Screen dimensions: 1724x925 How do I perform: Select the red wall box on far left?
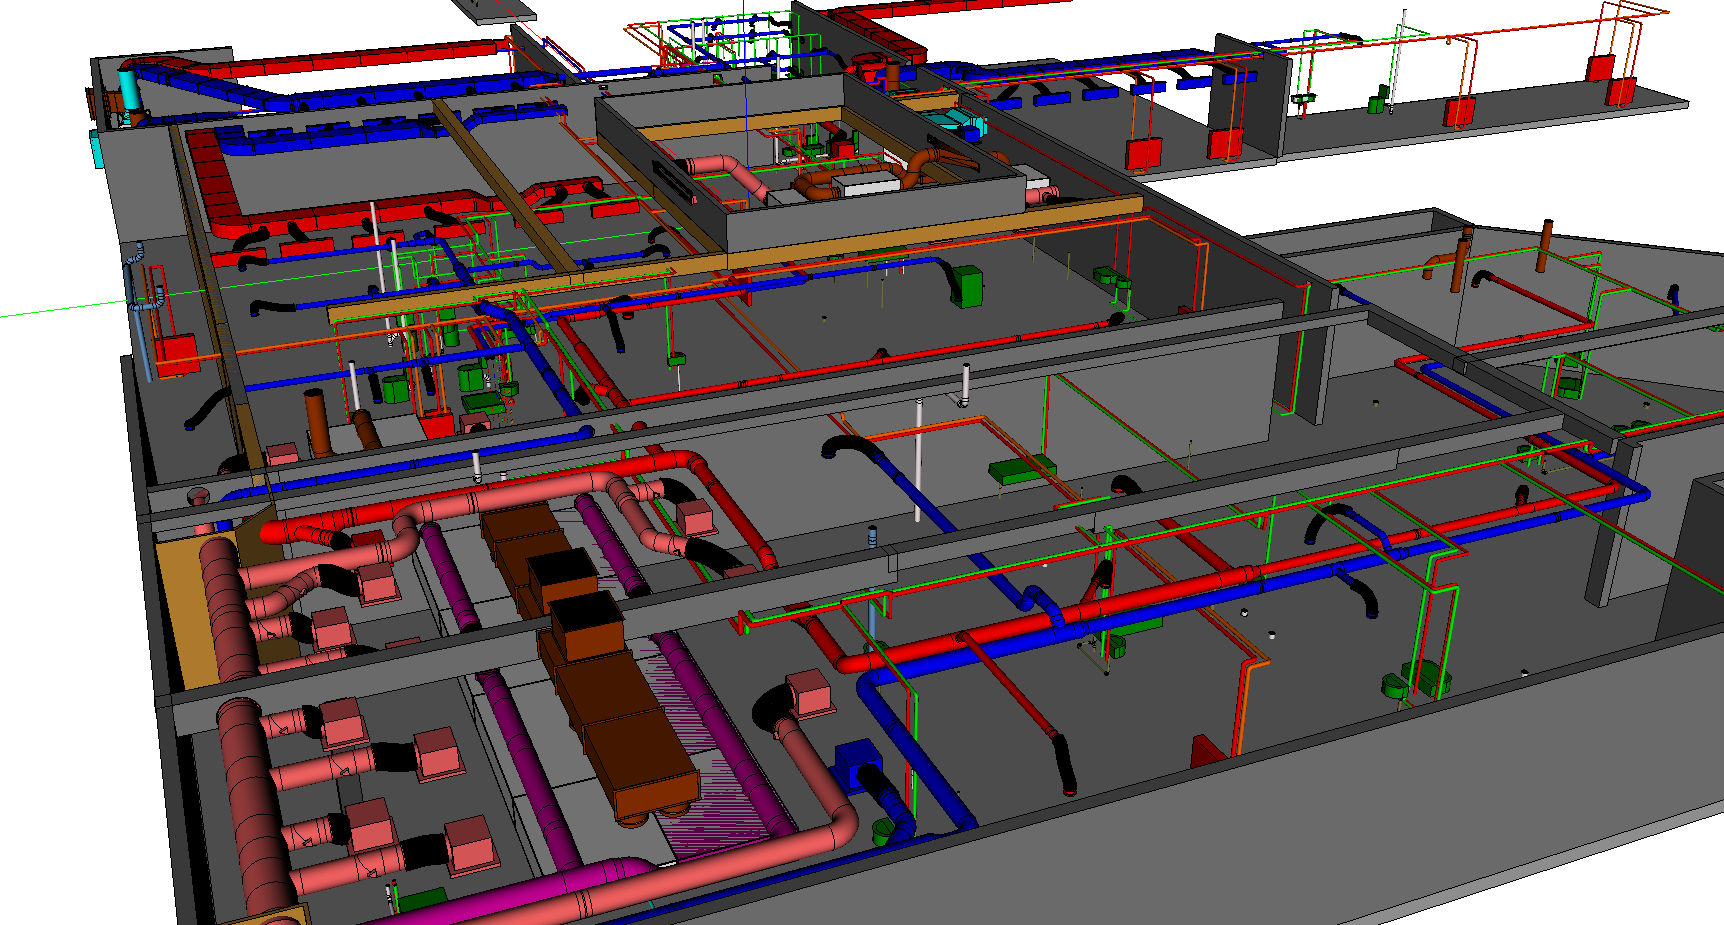(x=178, y=355)
